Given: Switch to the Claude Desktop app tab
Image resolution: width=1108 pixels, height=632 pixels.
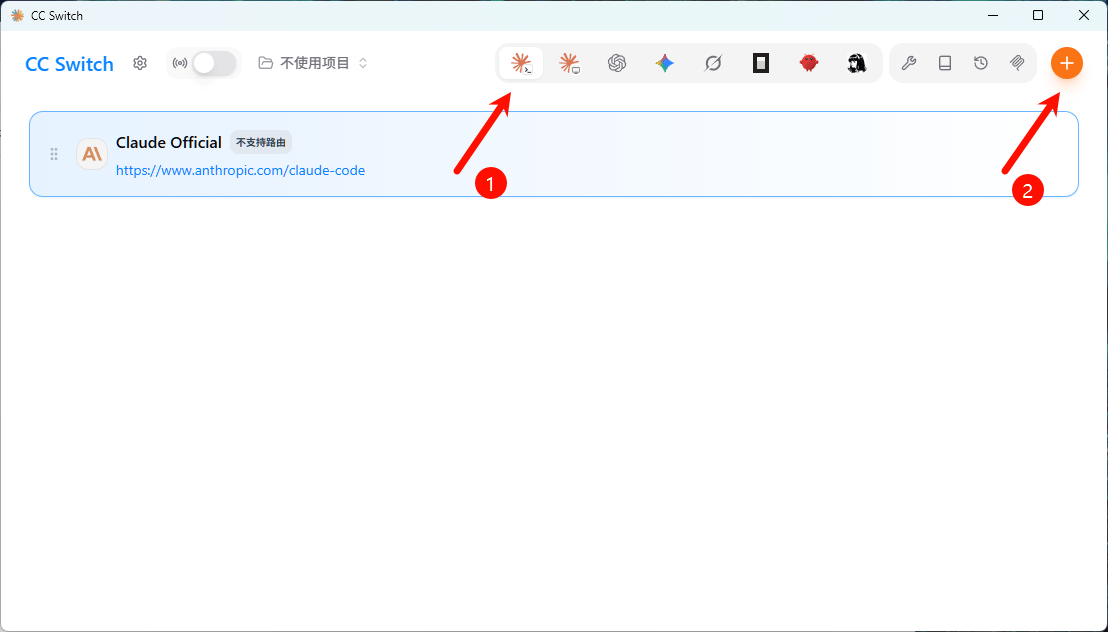Looking at the screenshot, I should coord(570,64).
